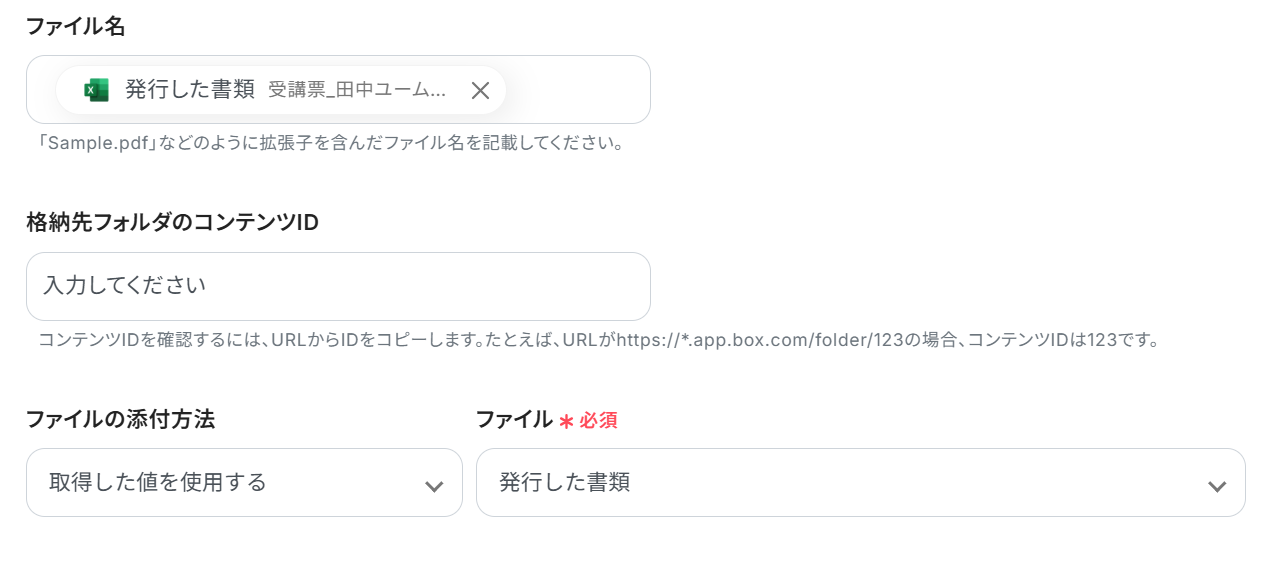Click the ファイル label above the right dropdown

click(x=514, y=420)
